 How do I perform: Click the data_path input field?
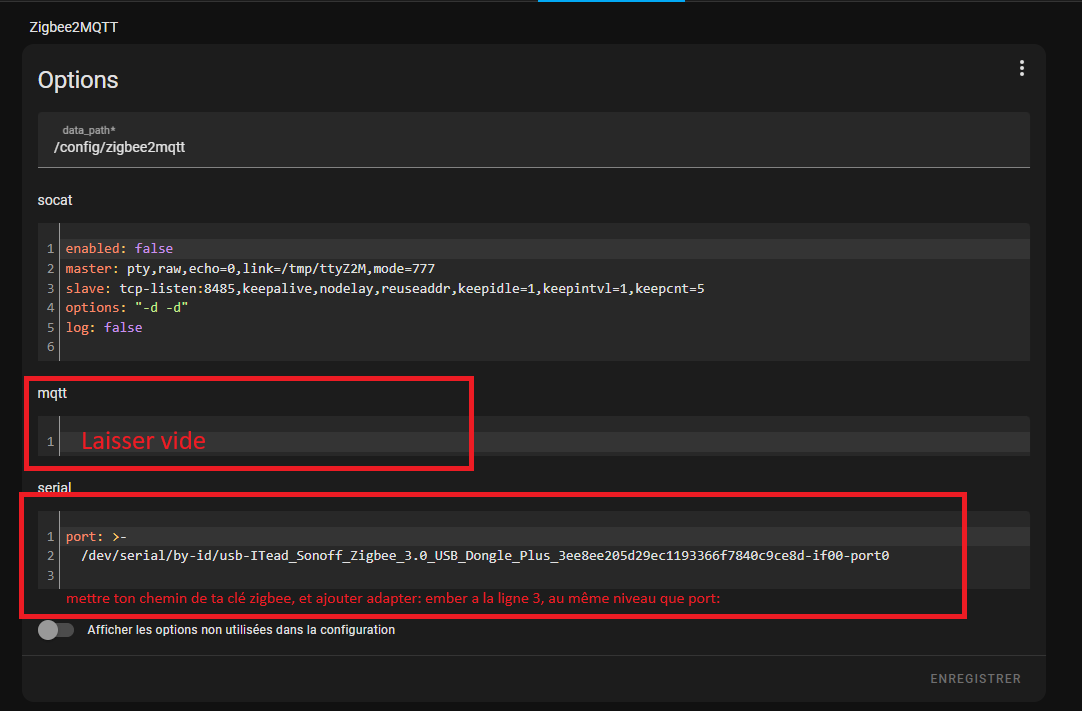pos(533,146)
